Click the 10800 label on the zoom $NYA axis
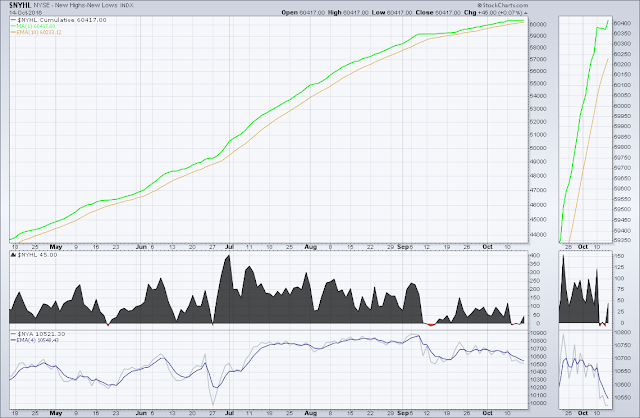640x418 pixels. click(x=622, y=333)
